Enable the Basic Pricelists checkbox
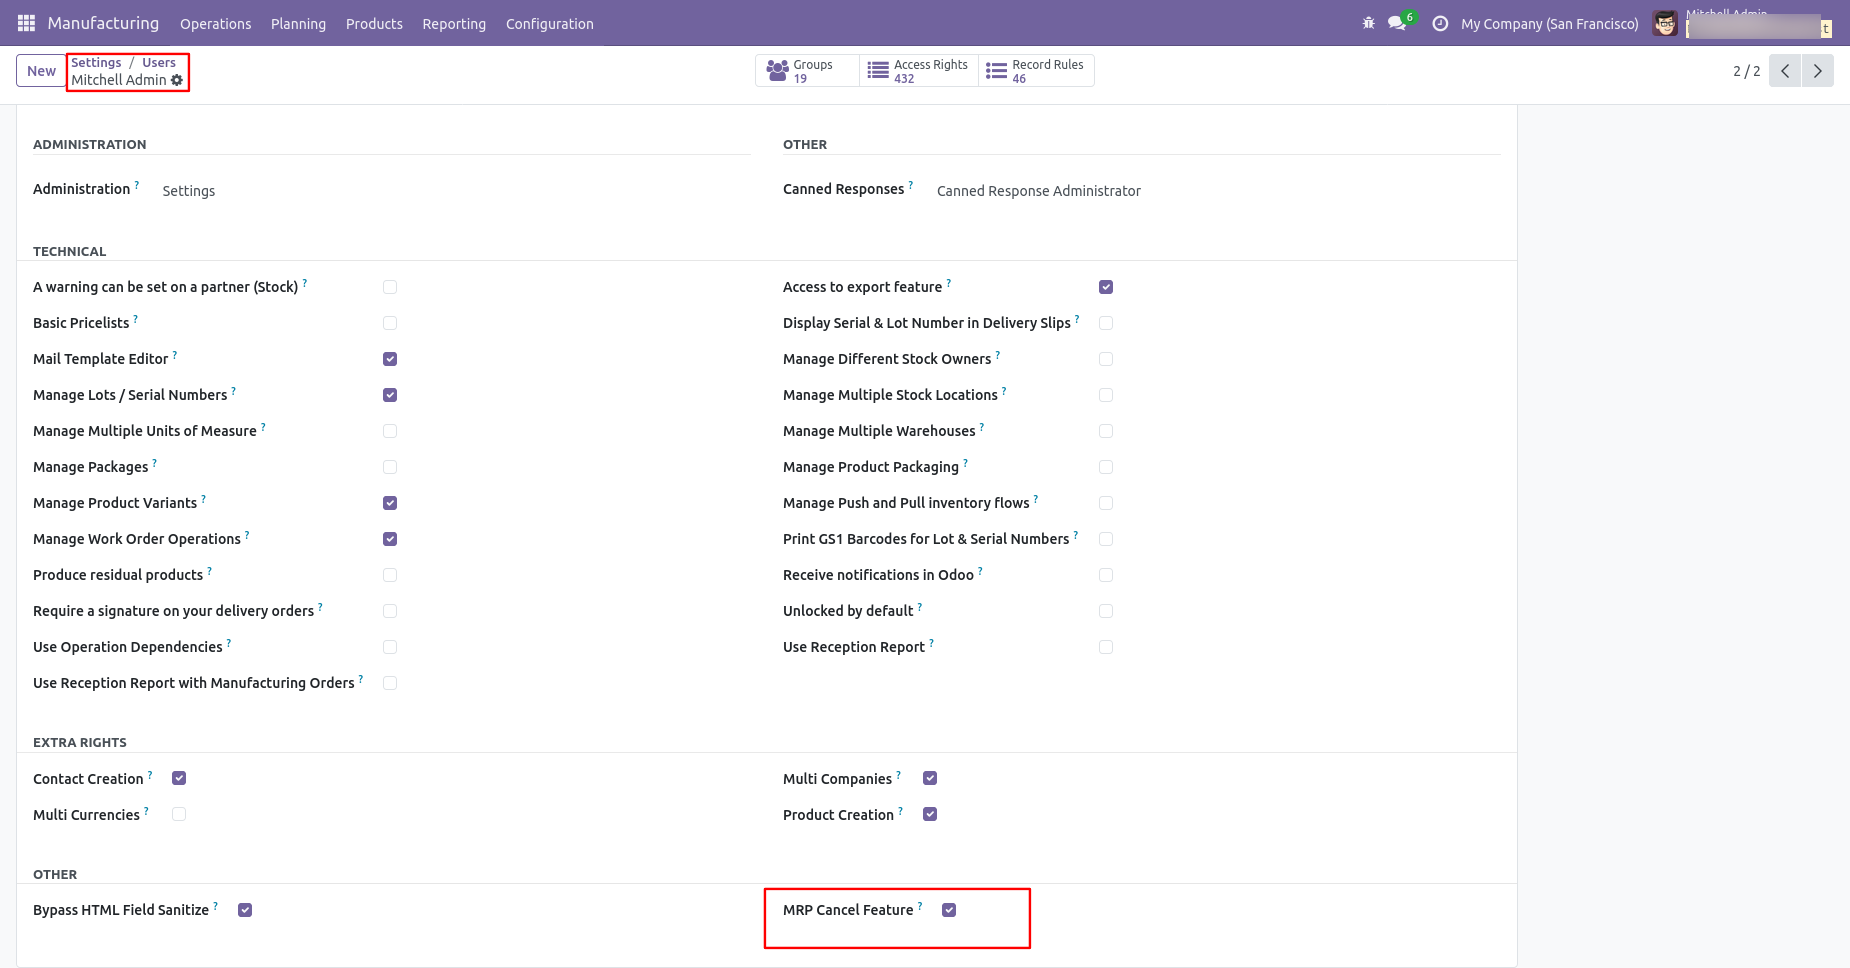This screenshot has height=968, width=1850. pos(390,323)
